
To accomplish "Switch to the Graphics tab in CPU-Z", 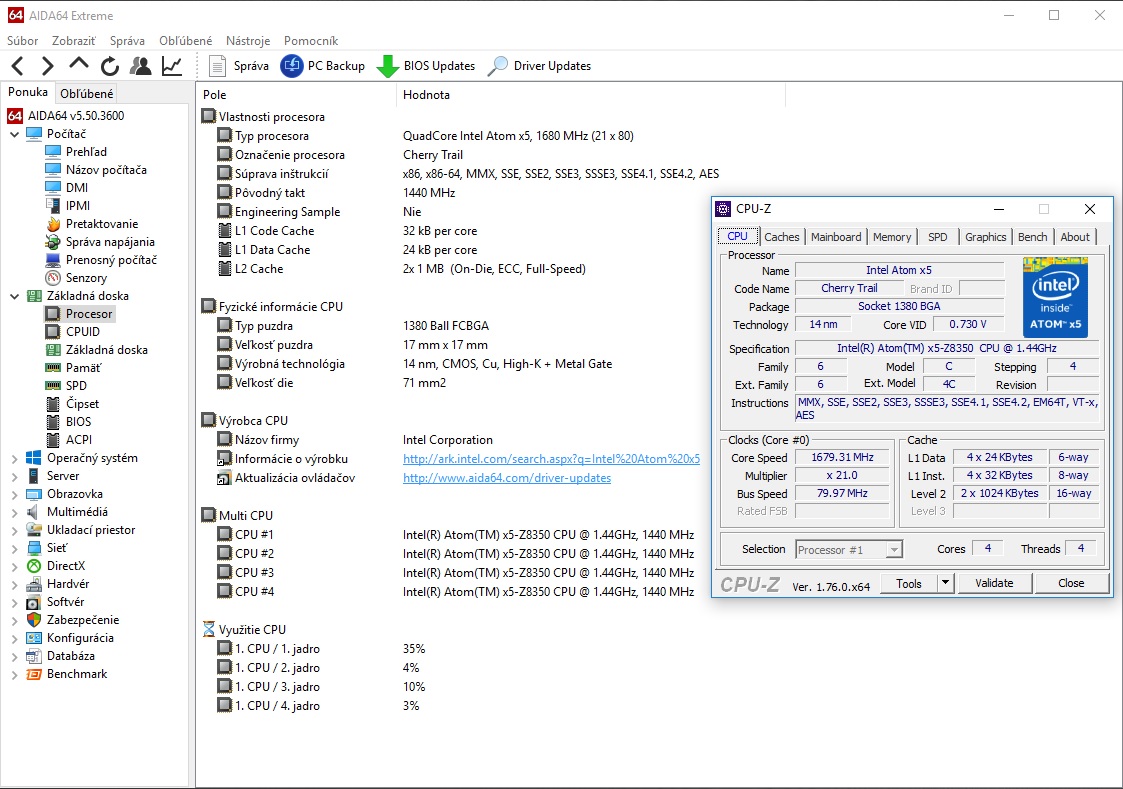I will pyautogui.click(x=985, y=237).
